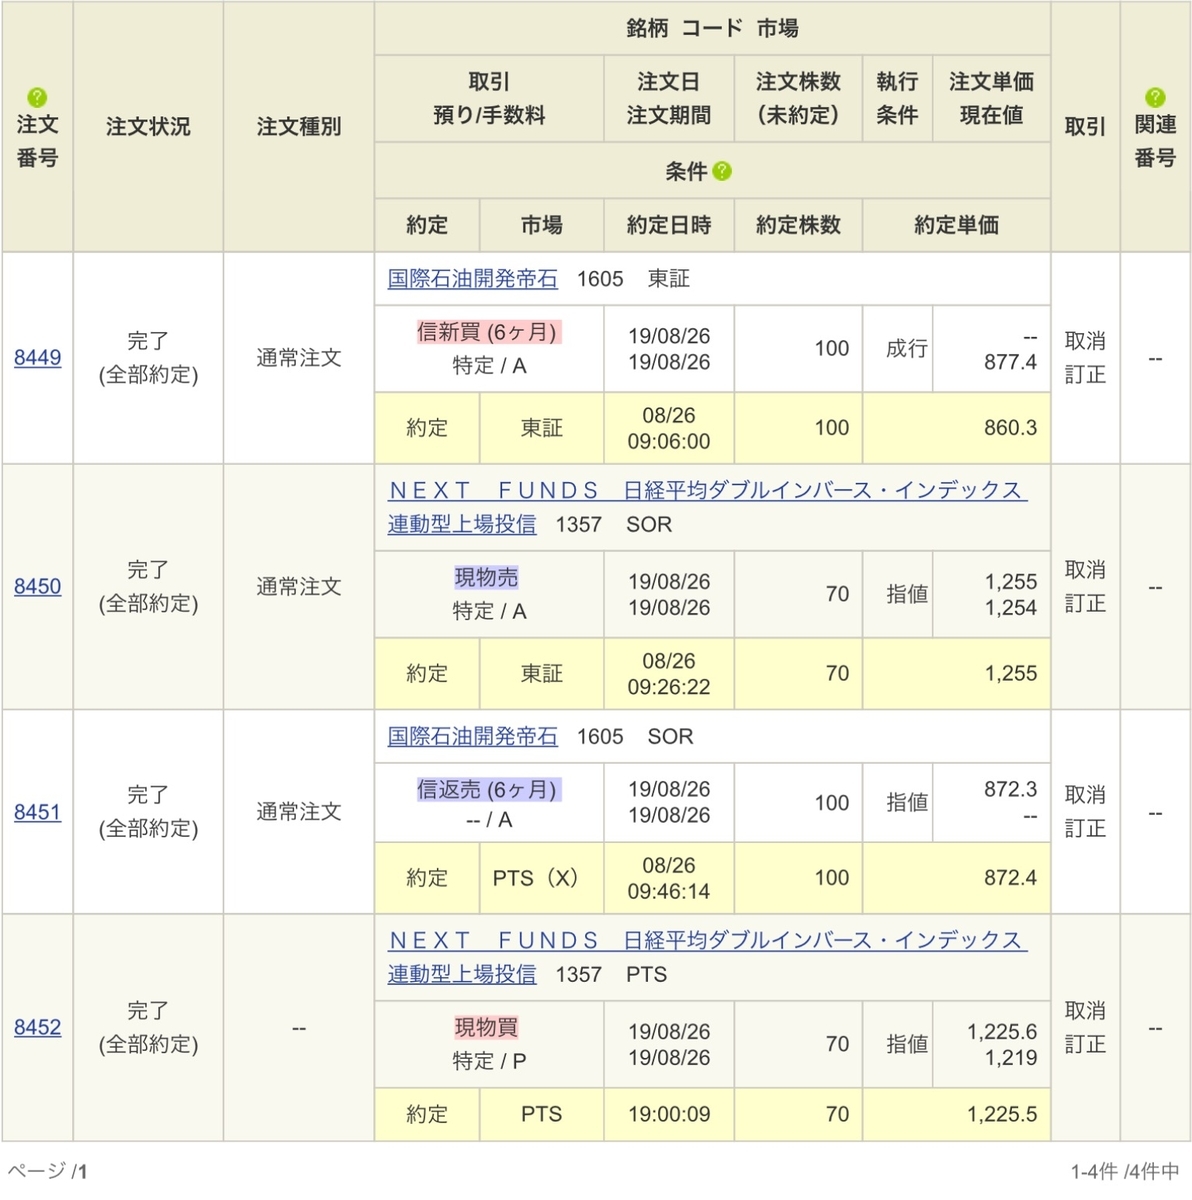
Task: Select 現物買 label in order 8452
Action: tap(487, 1028)
